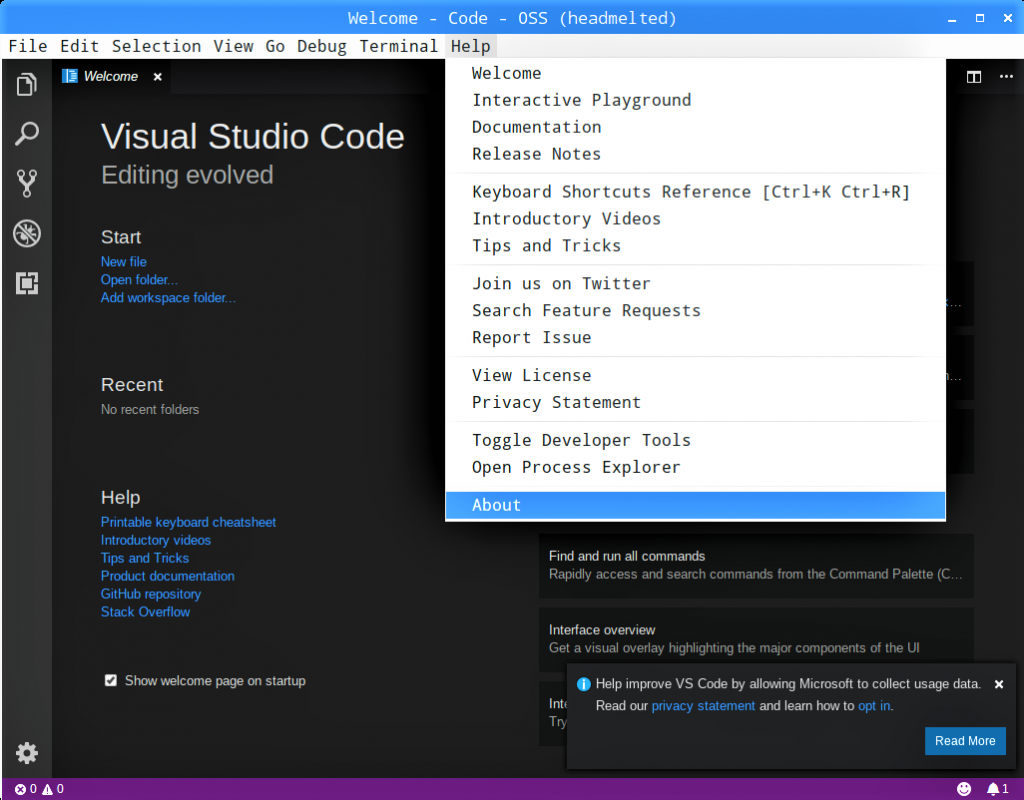
Task: Select Join us on Twitter
Action: 695,283
